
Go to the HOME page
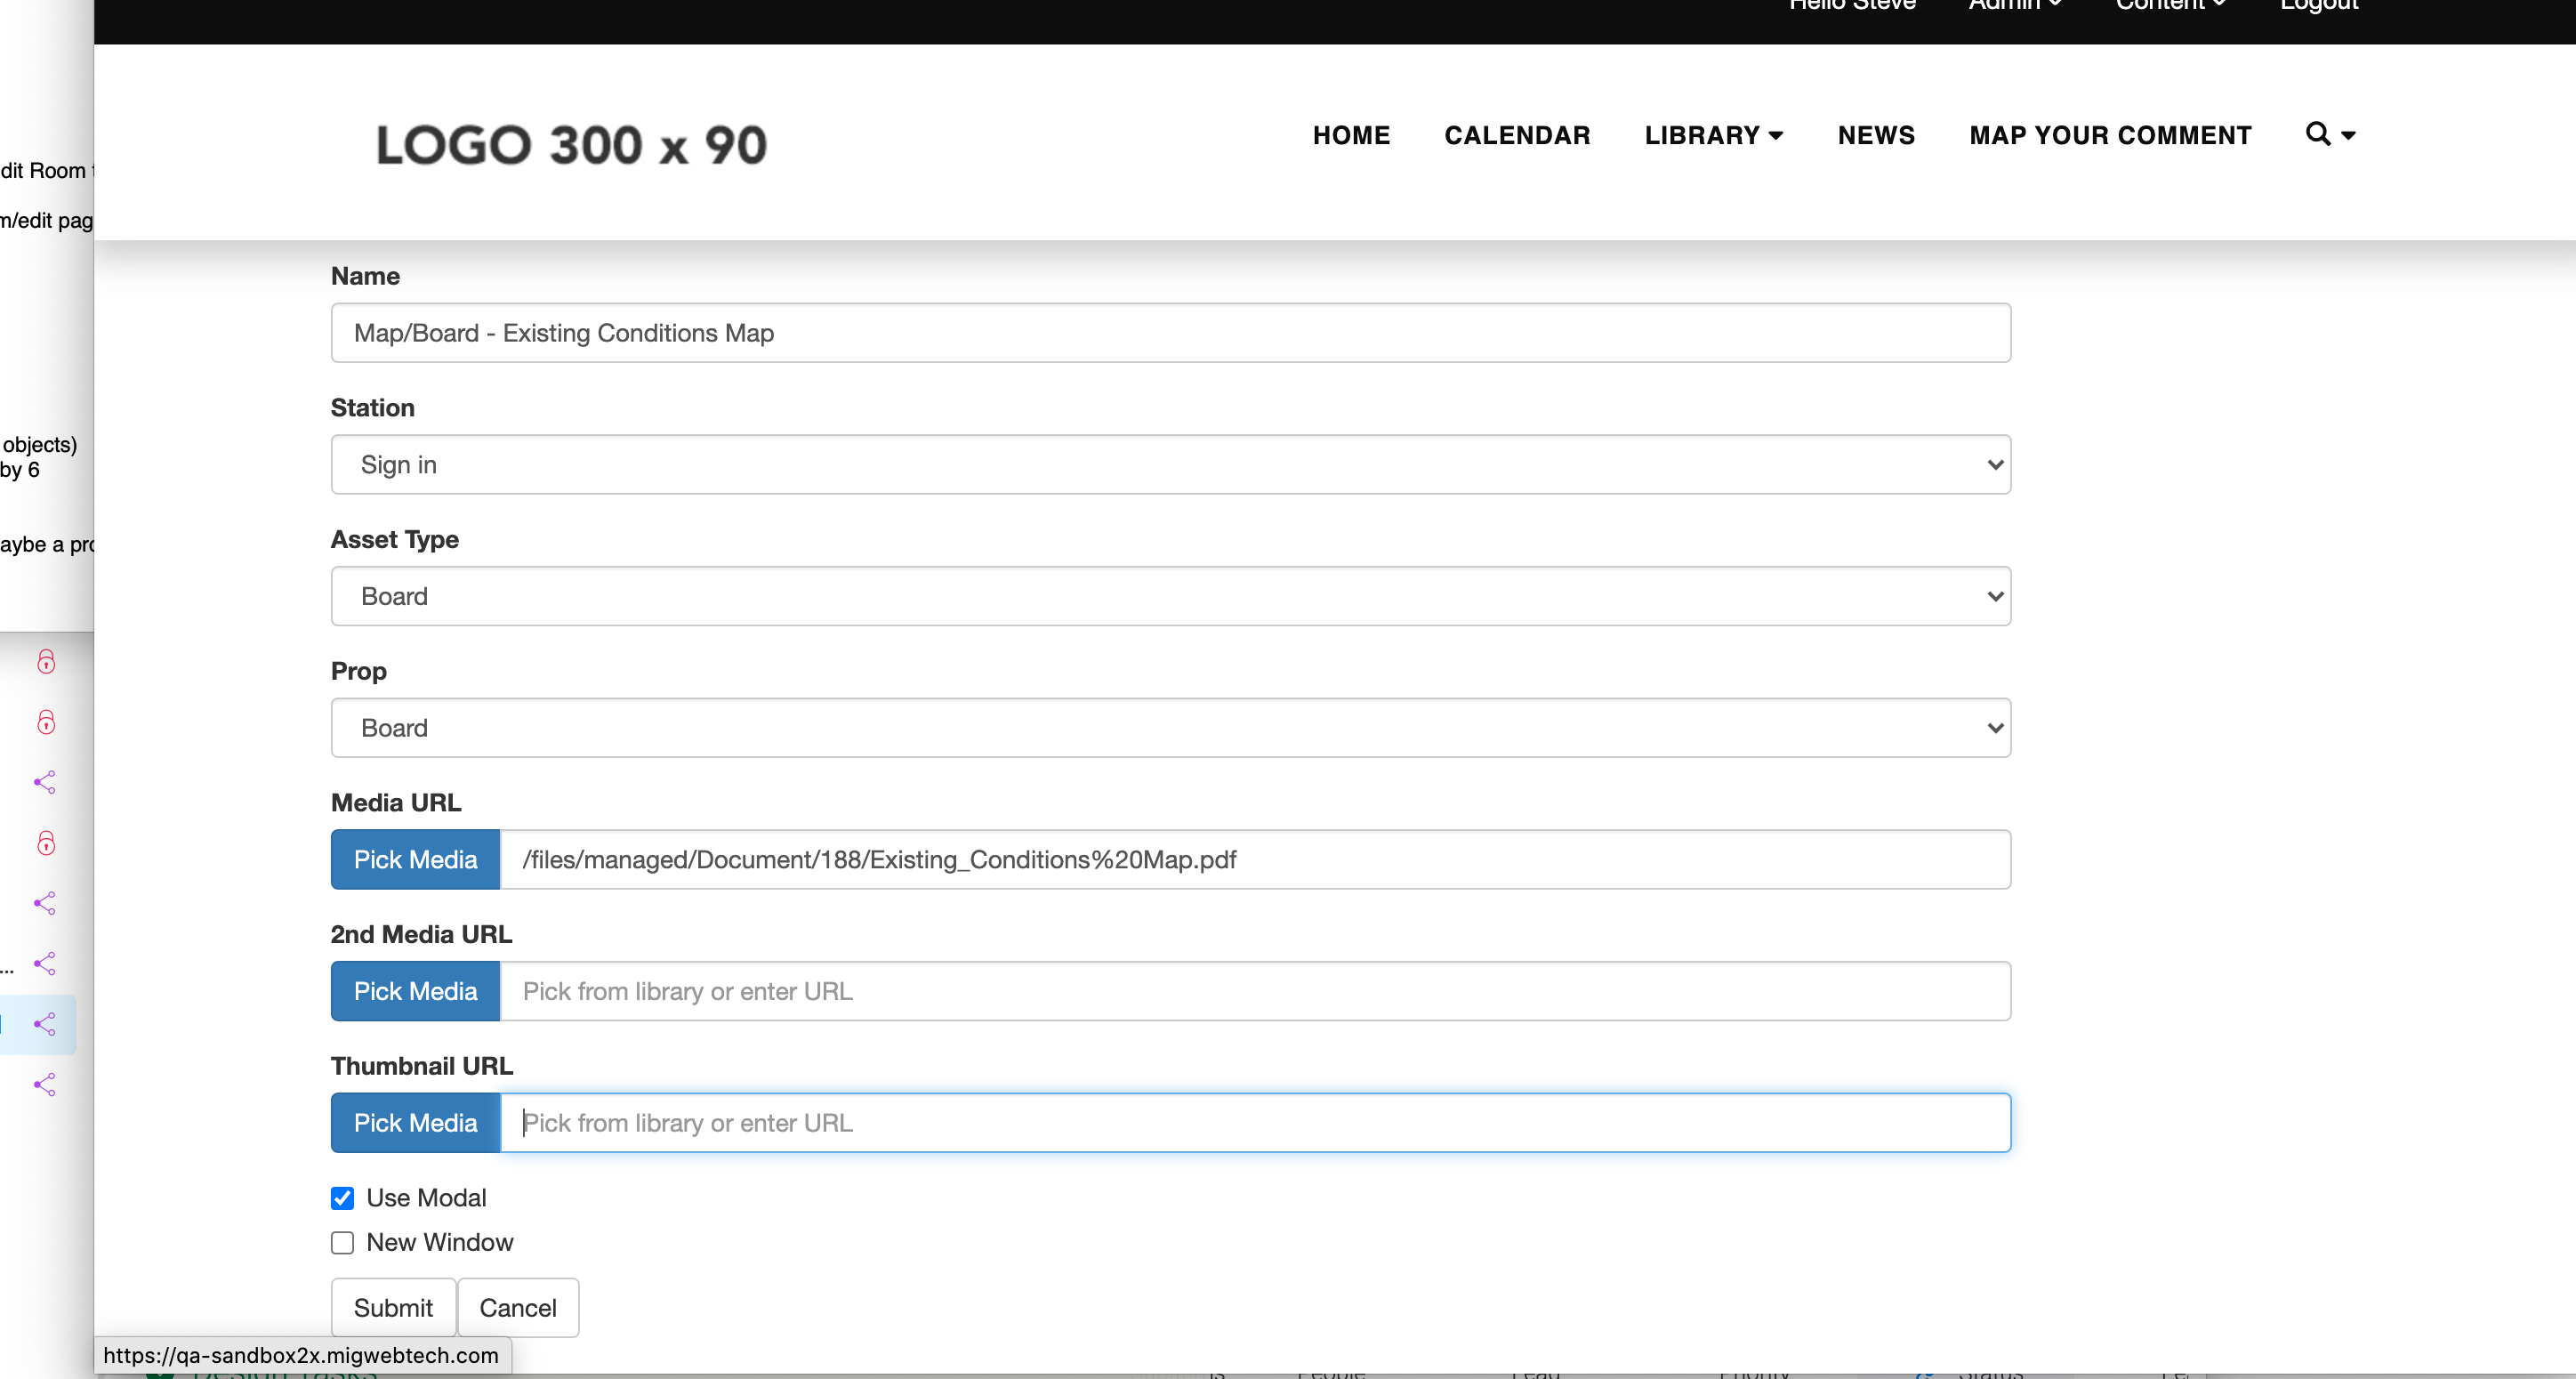(1351, 135)
